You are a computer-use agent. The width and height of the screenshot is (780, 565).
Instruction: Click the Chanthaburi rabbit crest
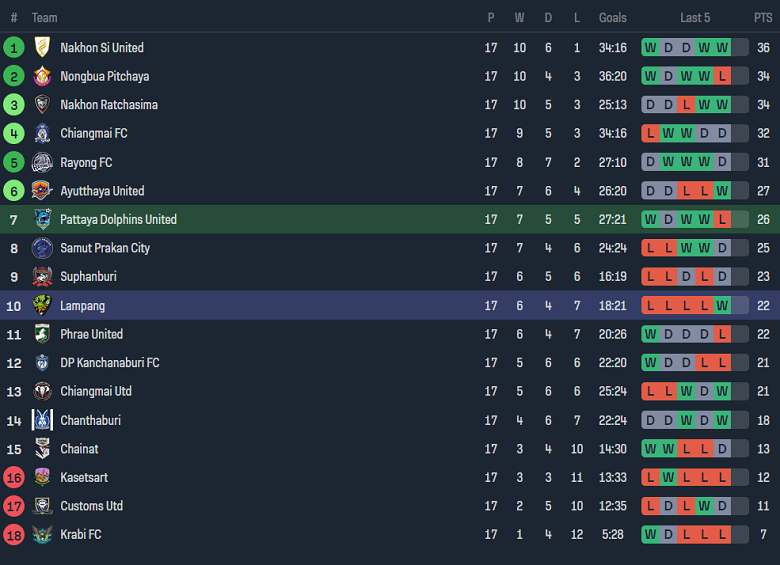point(42,420)
